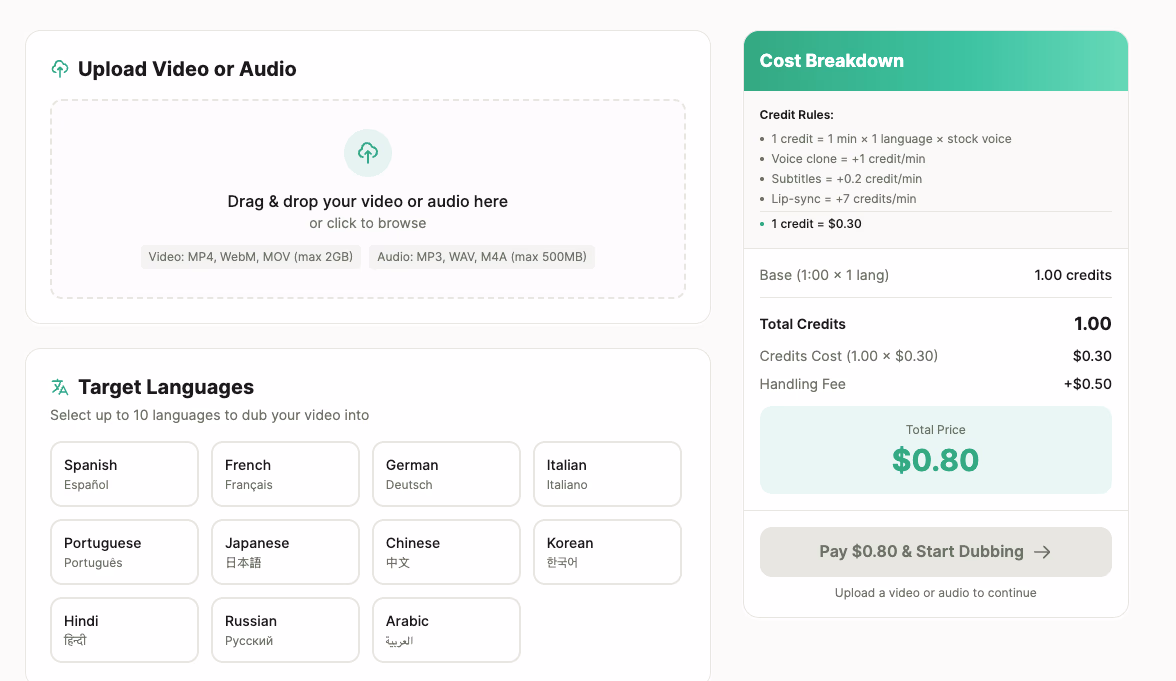This screenshot has height=681, width=1176.
Task: Toggle the French language option
Action: point(285,474)
